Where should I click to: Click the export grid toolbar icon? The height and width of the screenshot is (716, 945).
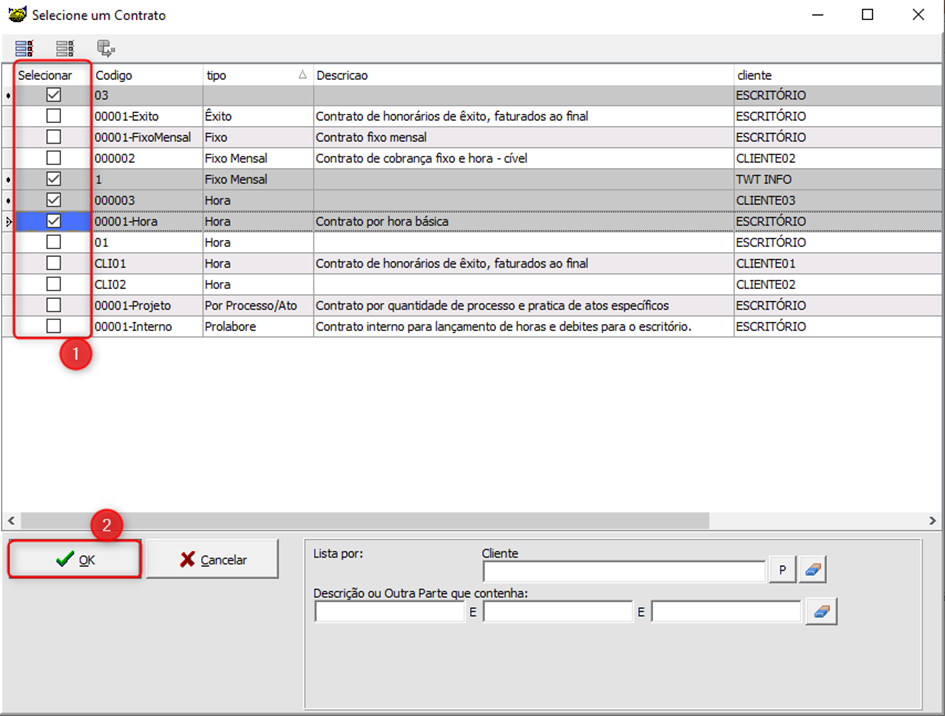coord(106,48)
